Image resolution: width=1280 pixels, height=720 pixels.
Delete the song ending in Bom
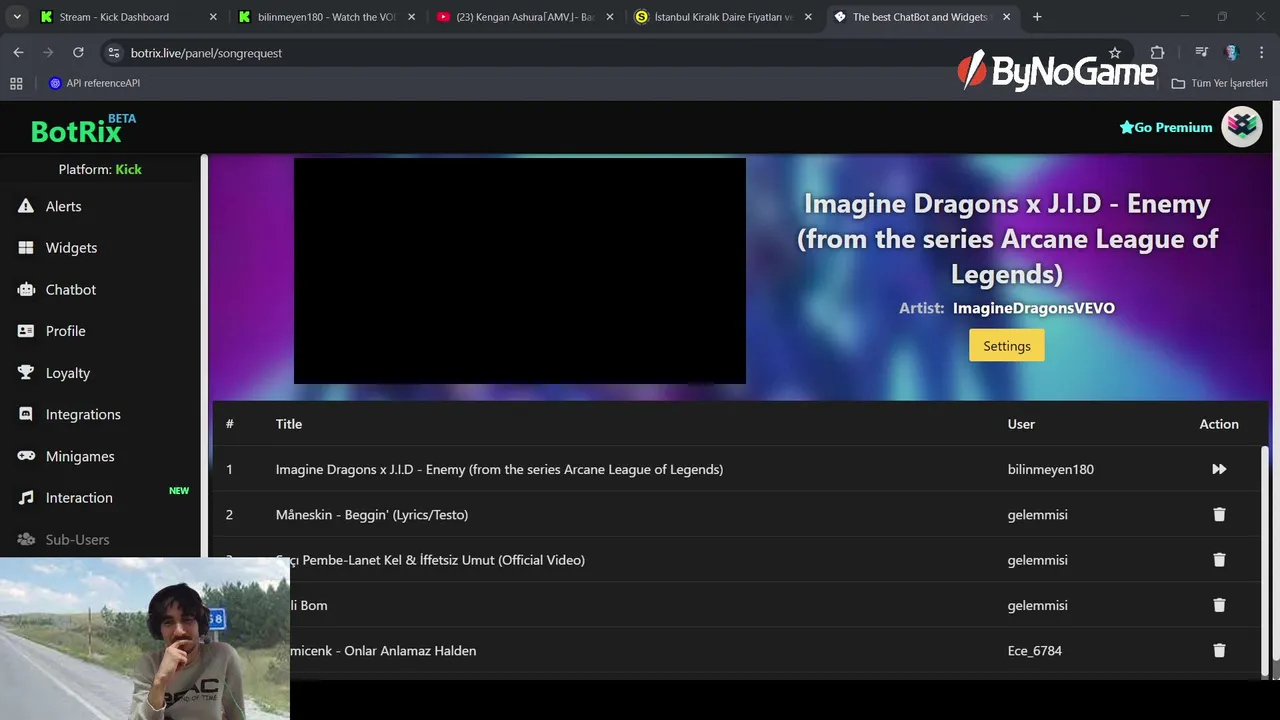[x=1219, y=605]
